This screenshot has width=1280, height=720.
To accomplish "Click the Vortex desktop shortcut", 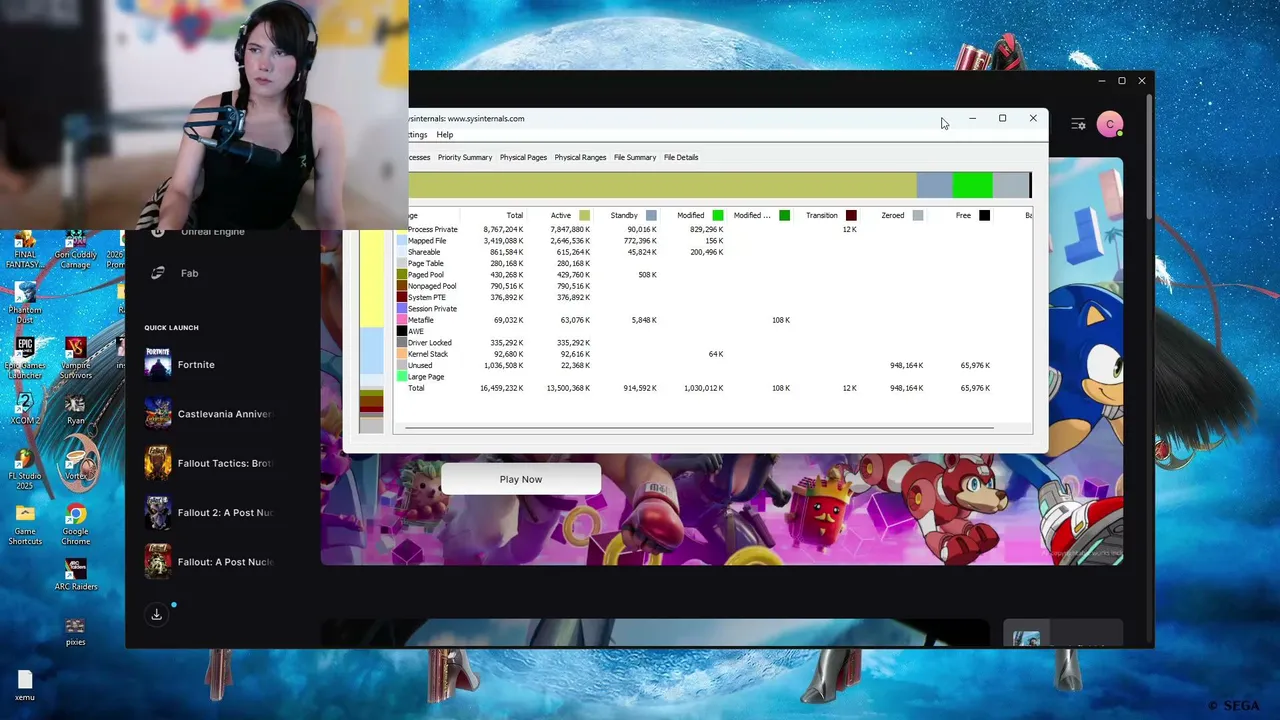I will 75,463.
